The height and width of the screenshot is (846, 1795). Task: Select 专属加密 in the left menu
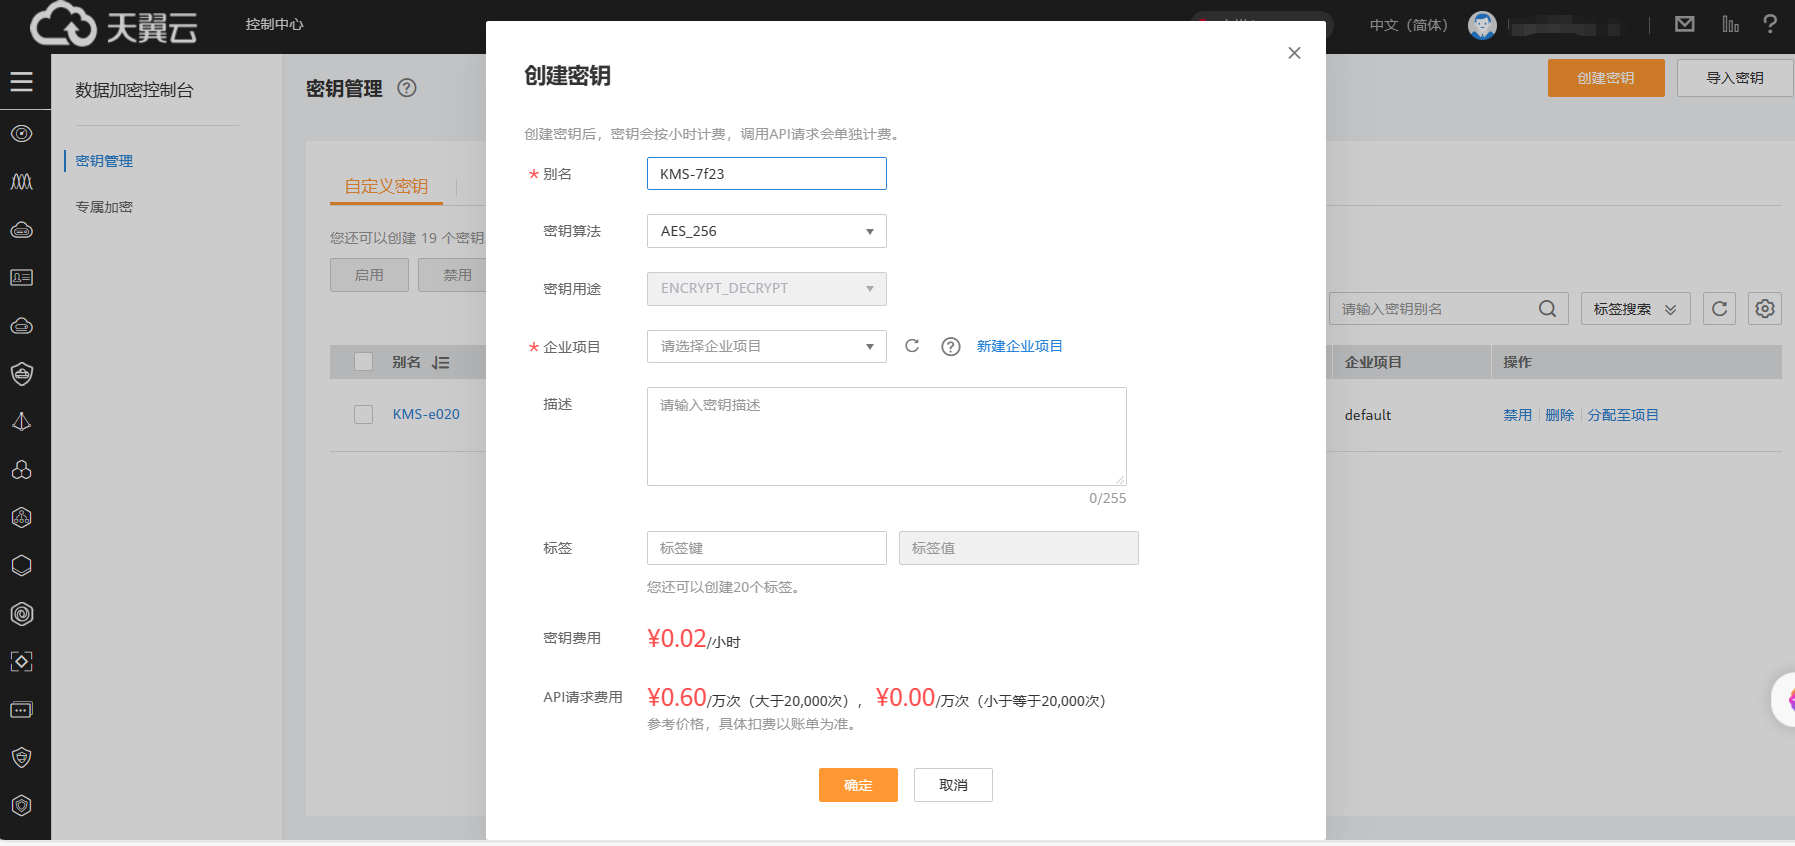(x=104, y=207)
